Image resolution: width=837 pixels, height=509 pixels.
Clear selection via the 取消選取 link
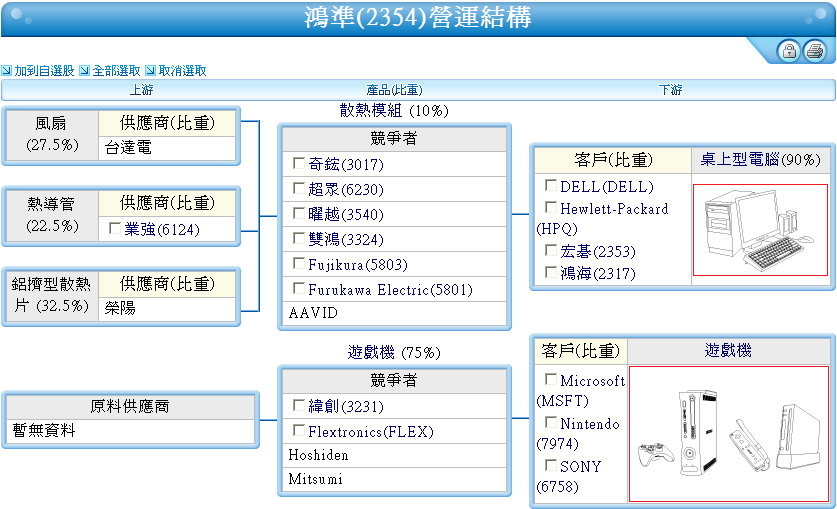183,70
